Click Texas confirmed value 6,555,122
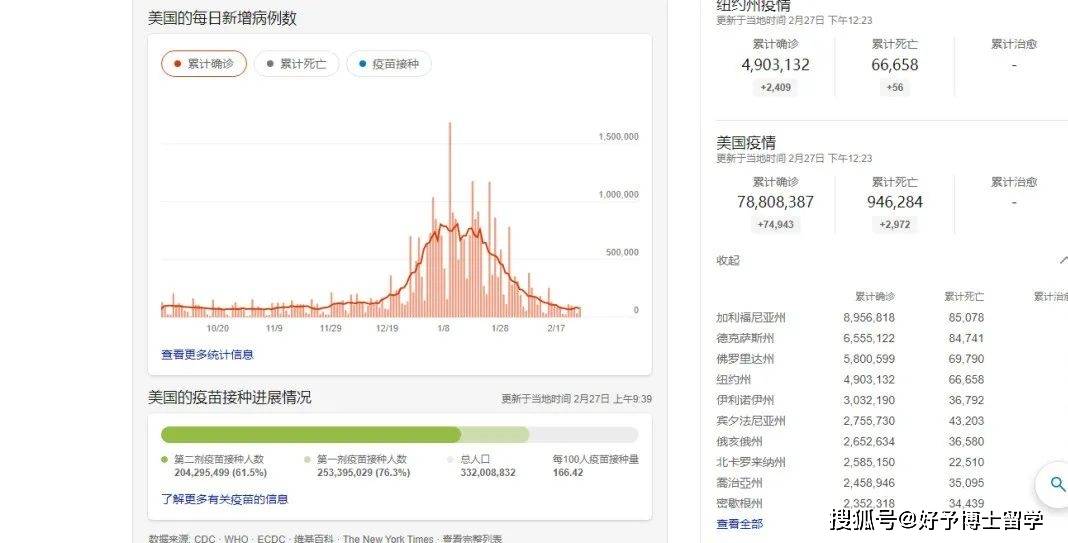The height and width of the screenshot is (543, 1068). [869, 338]
